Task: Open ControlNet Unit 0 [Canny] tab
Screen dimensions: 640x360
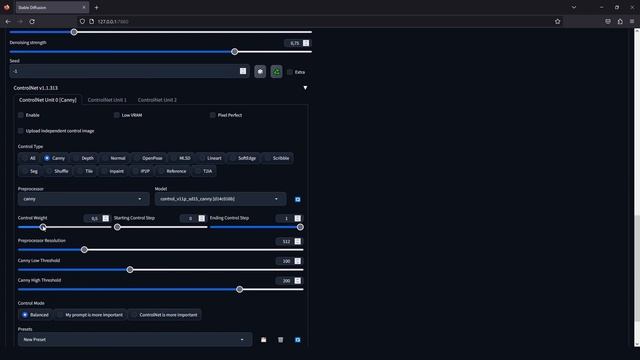Action: point(47,100)
